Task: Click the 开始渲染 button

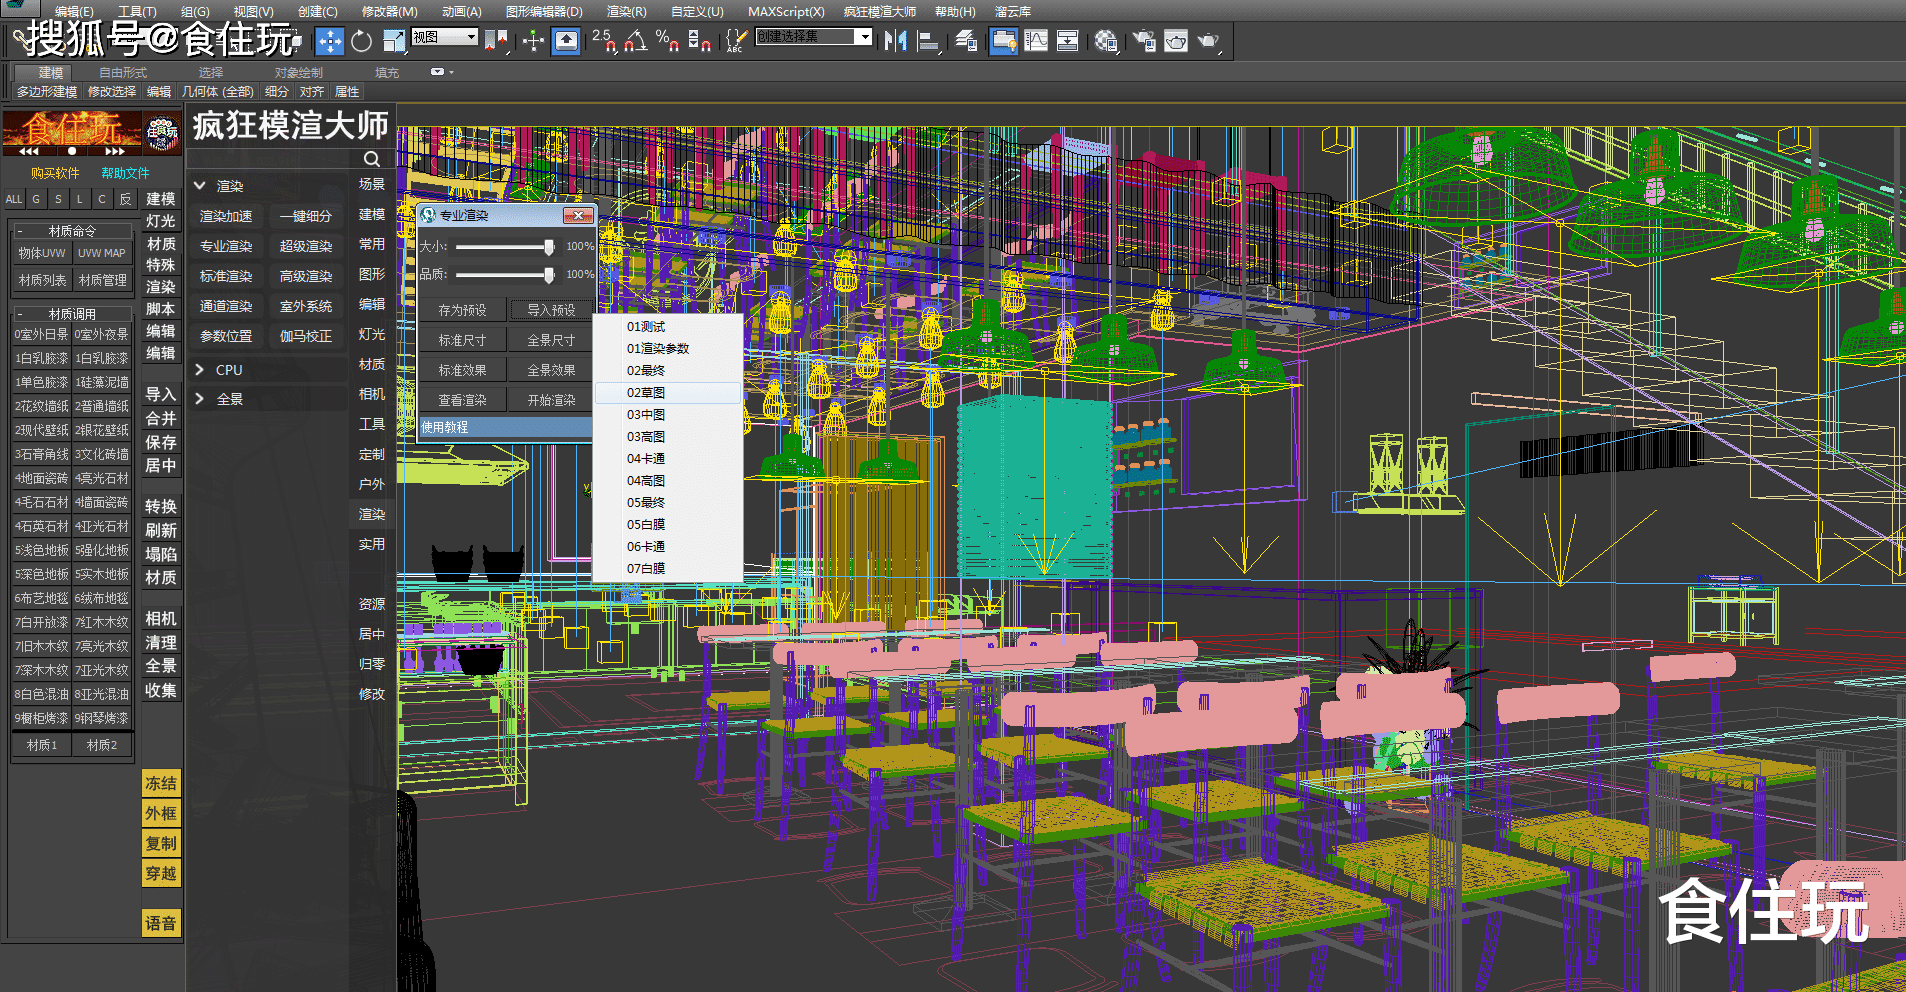Action: [x=551, y=400]
